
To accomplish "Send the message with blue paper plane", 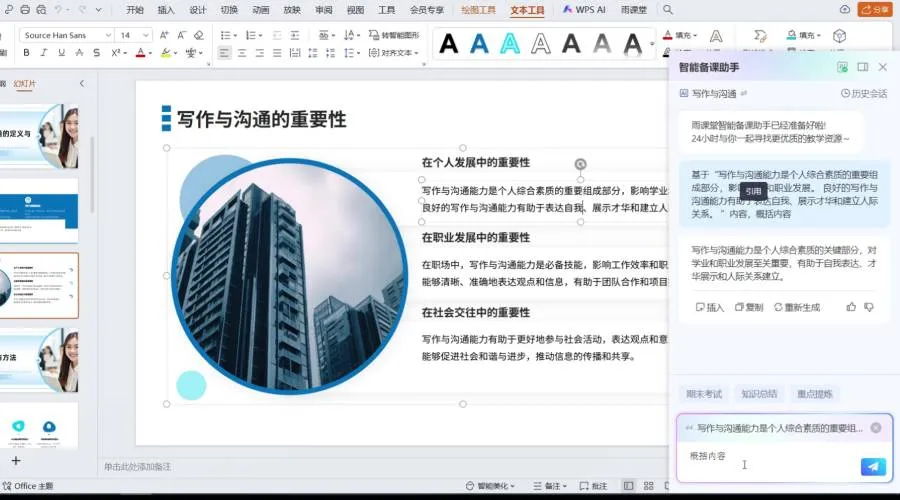I will (x=873, y=466).
